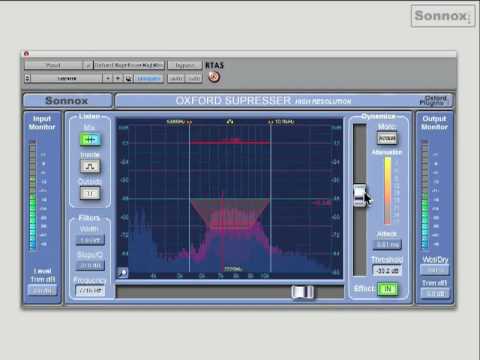
Task: Click the blue Compare button
Action: pyautogui.click(x=149, y=78)
